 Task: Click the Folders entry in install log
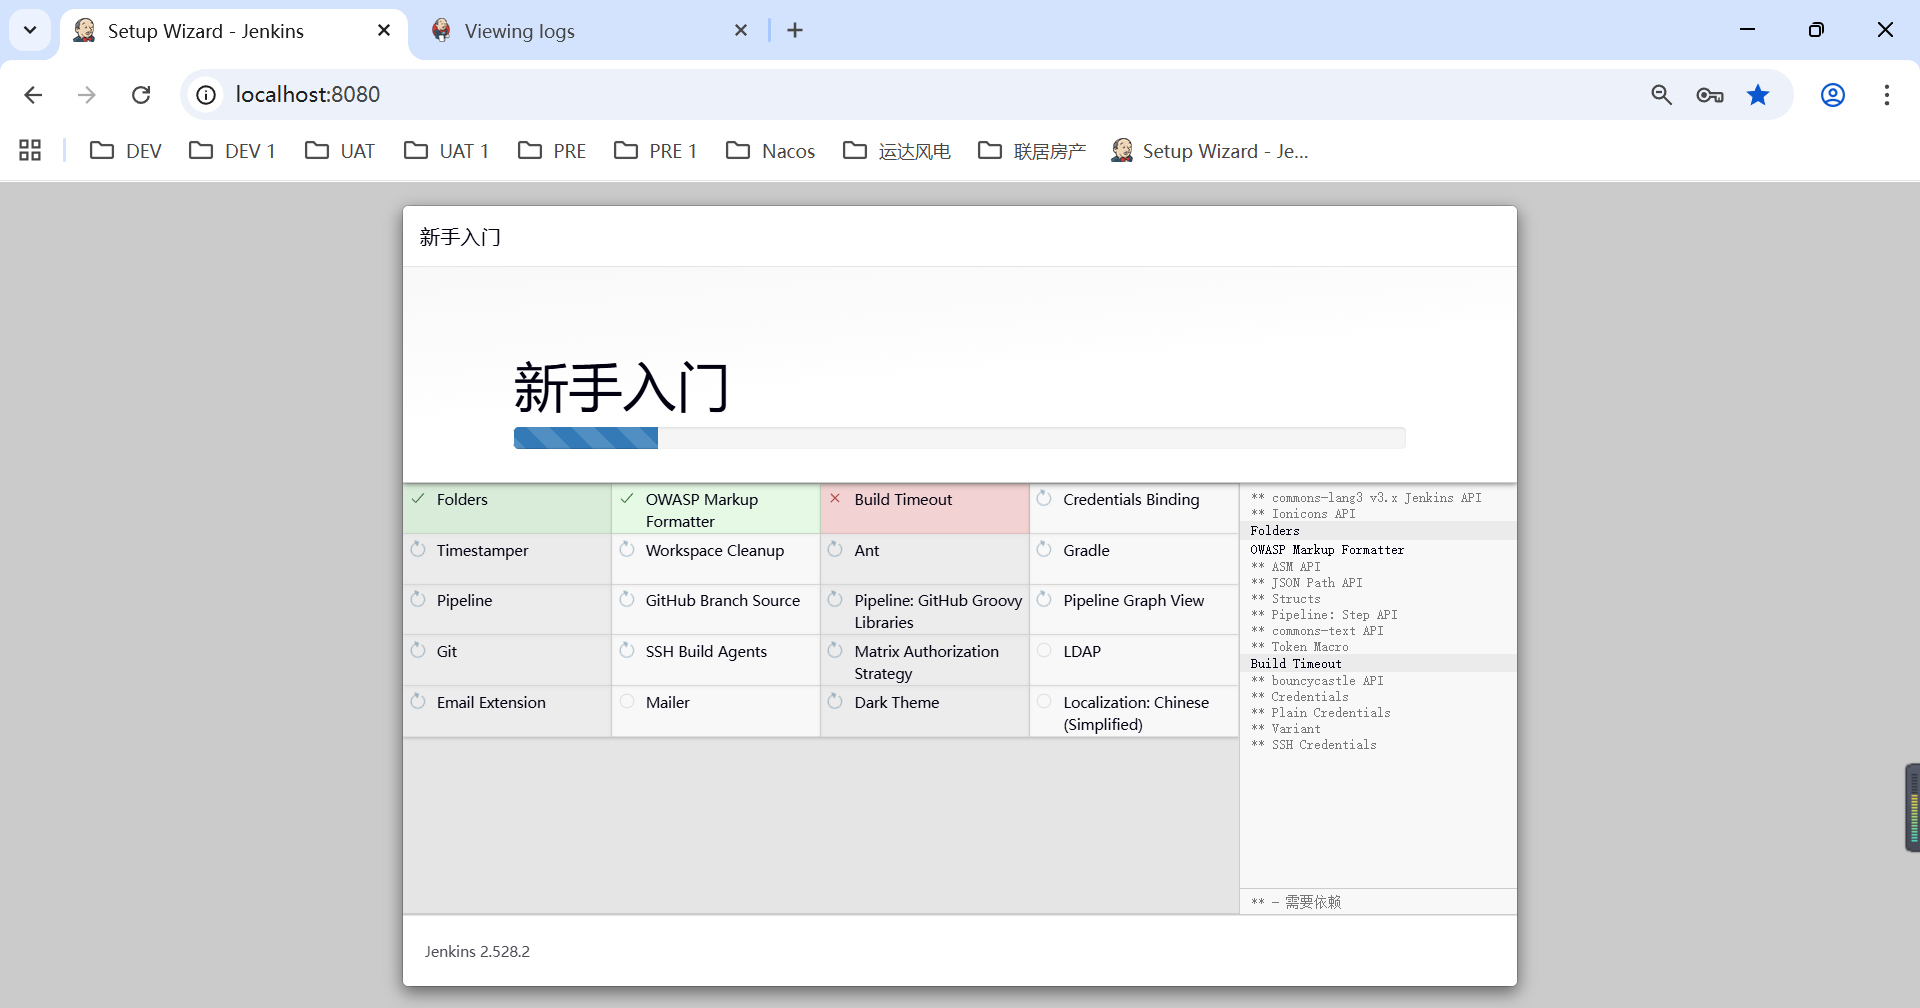tap(1275, 531)
